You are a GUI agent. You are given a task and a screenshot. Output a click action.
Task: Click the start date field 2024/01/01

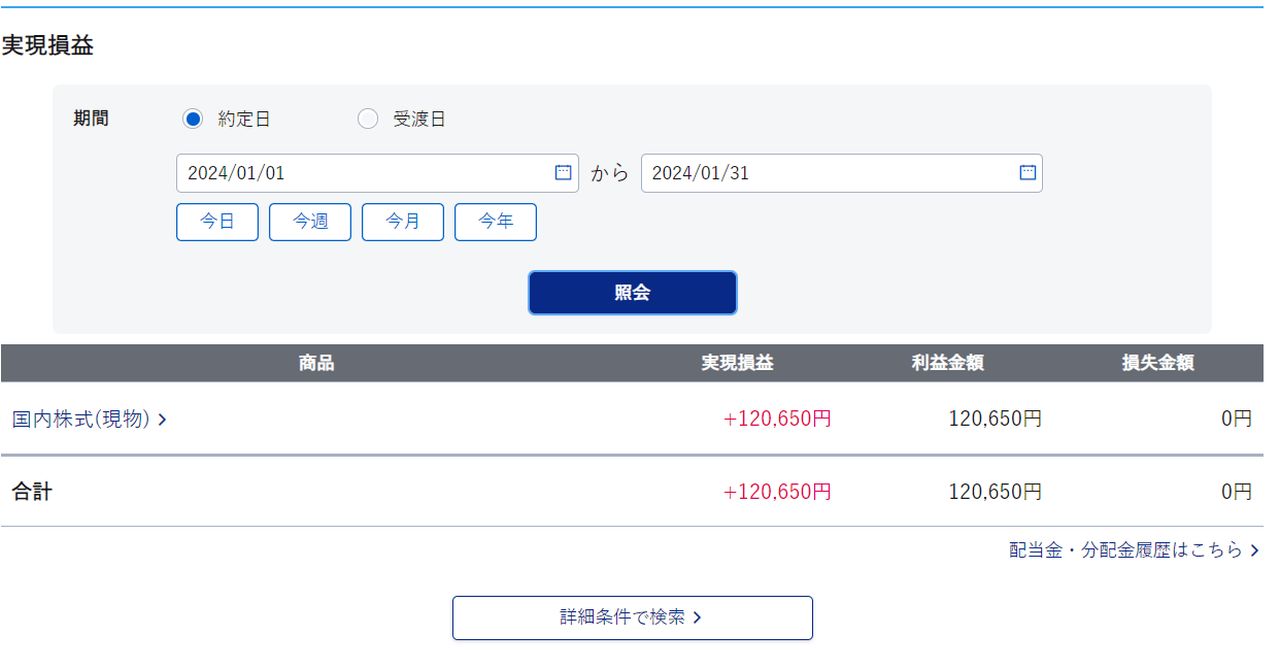pos(360,173)
